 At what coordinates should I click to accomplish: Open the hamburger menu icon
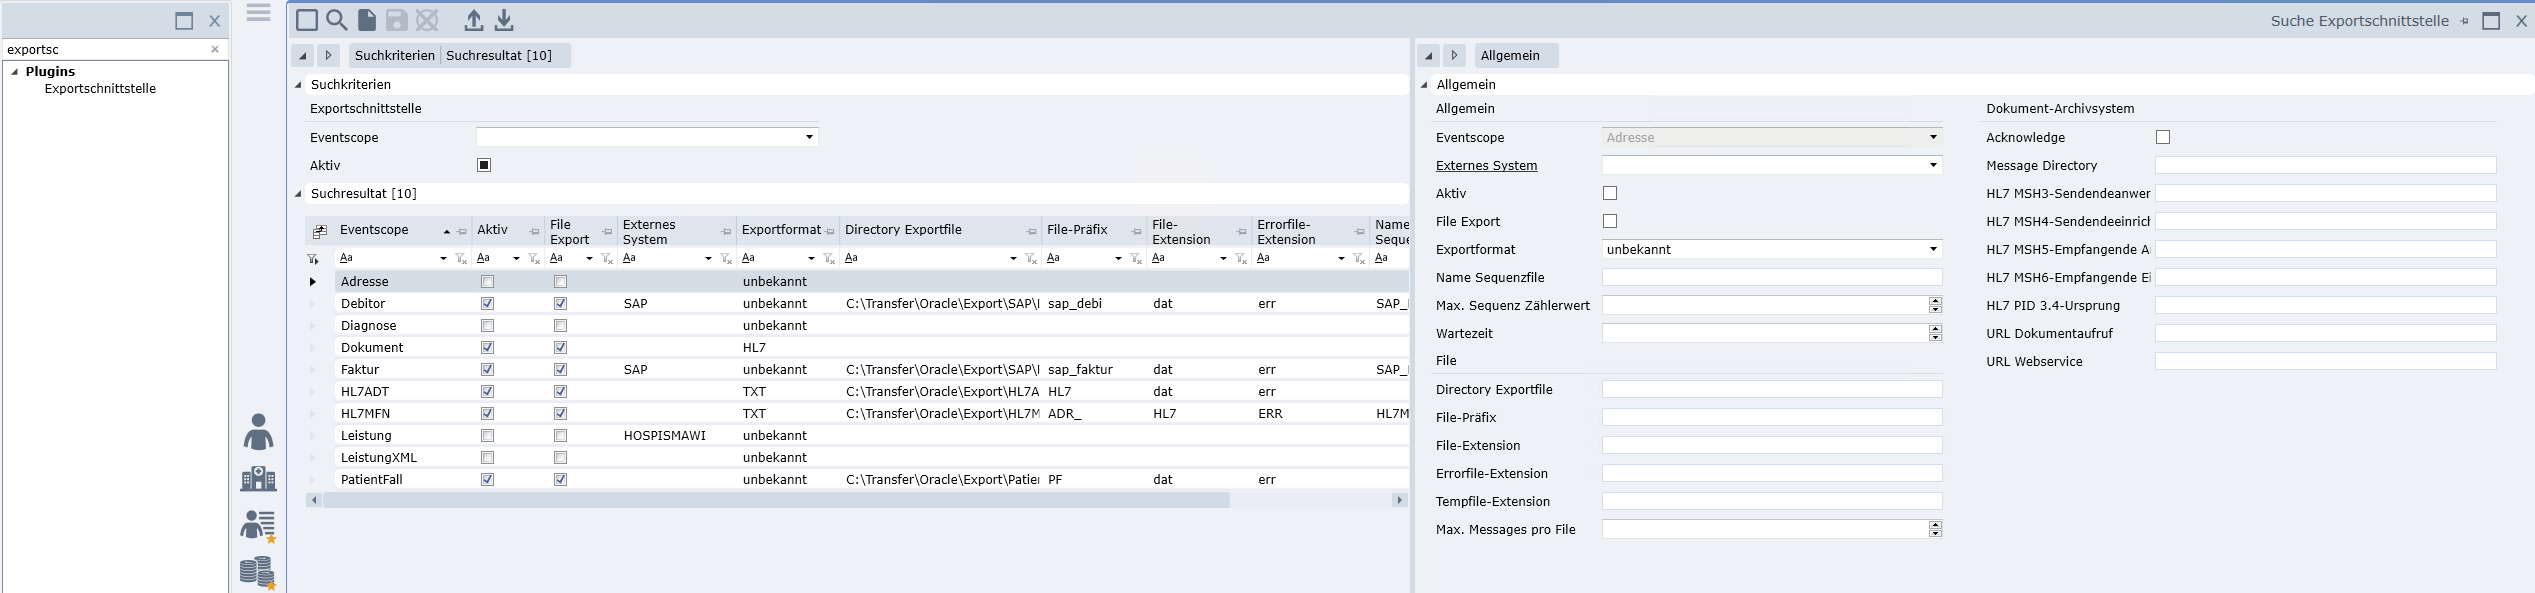point(258,13)
